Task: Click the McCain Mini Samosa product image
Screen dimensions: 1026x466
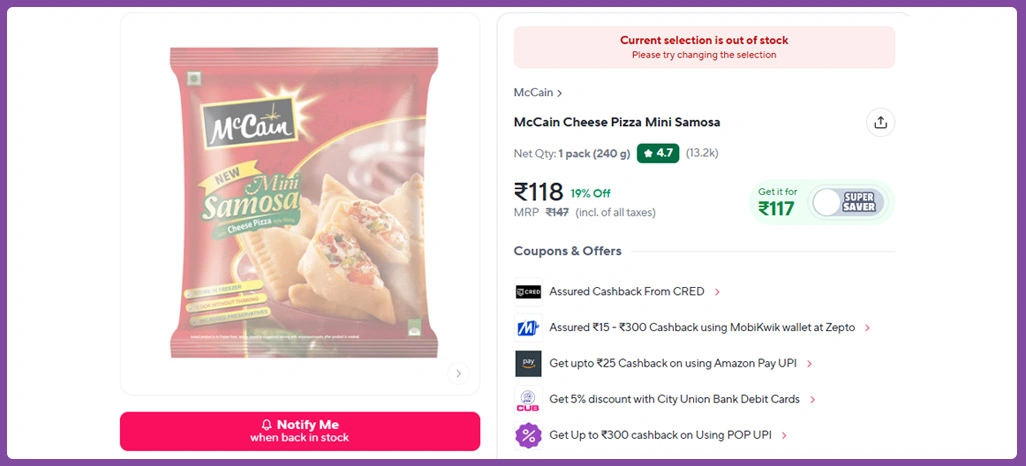Action: click(x=303, y=203)
